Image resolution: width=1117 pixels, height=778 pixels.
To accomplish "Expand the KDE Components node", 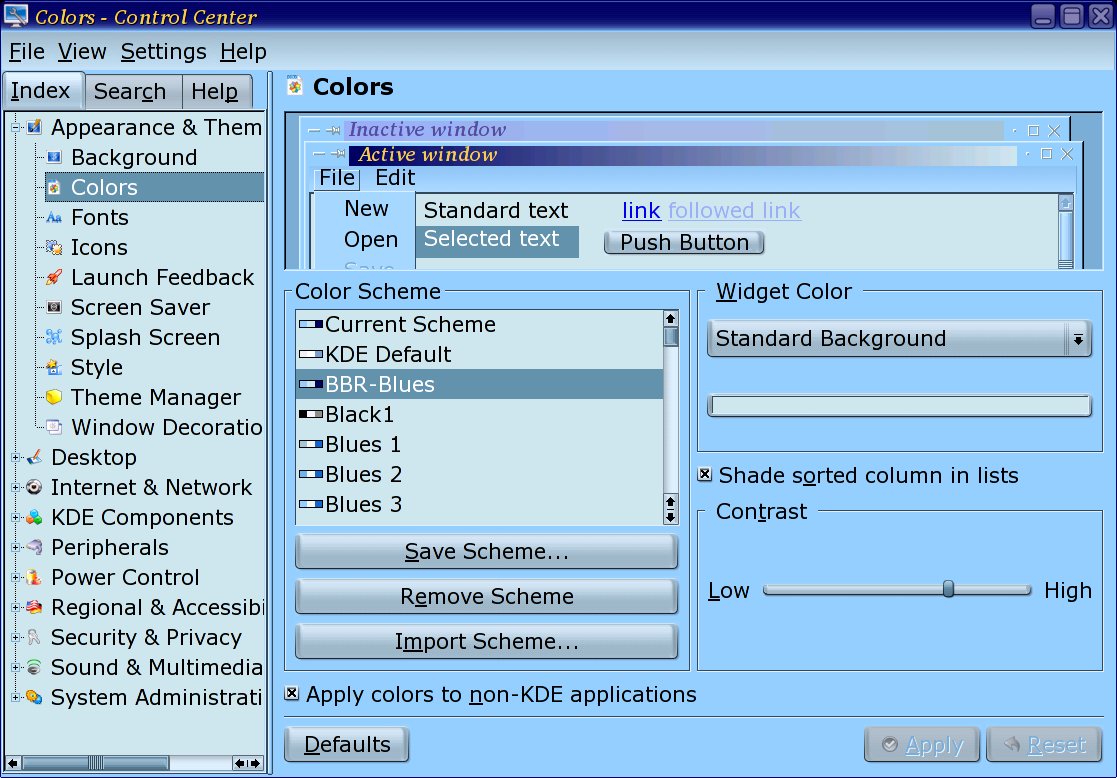I will [x=15, y=517].
